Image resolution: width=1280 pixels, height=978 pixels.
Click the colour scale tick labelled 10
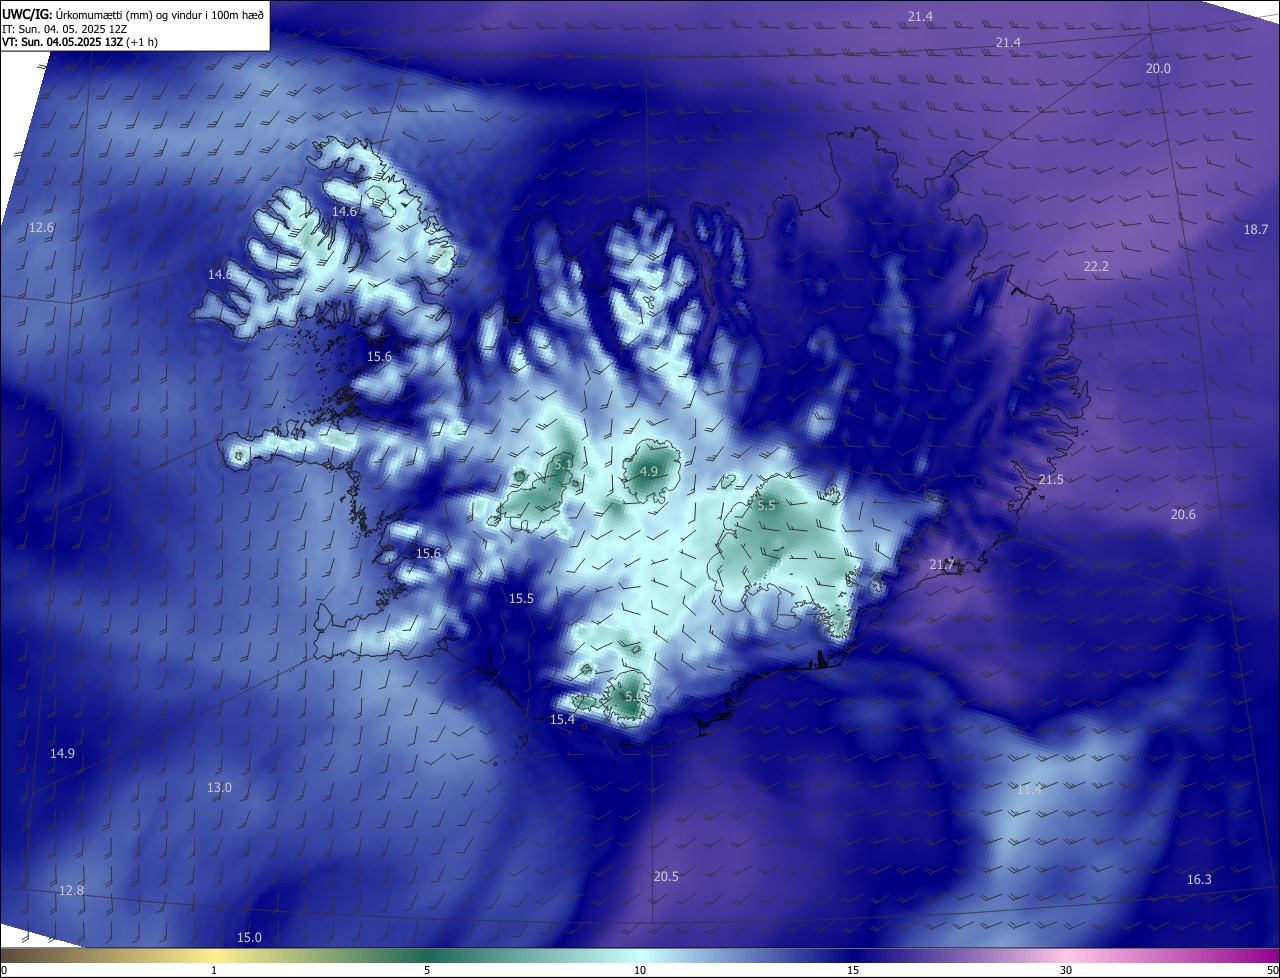coord(640,970)
